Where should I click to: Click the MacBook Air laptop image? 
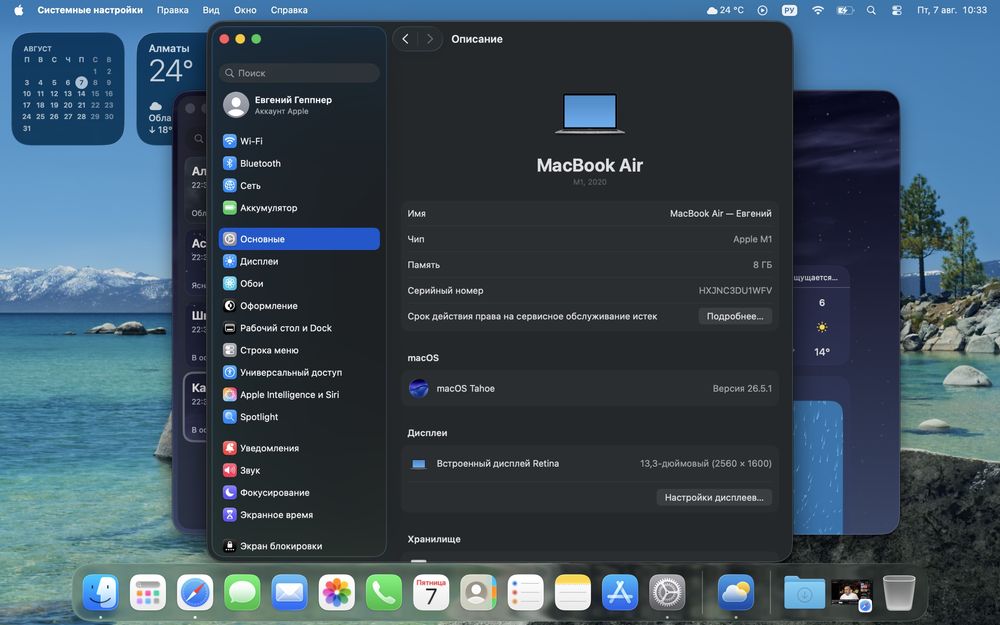click(590, 114)
